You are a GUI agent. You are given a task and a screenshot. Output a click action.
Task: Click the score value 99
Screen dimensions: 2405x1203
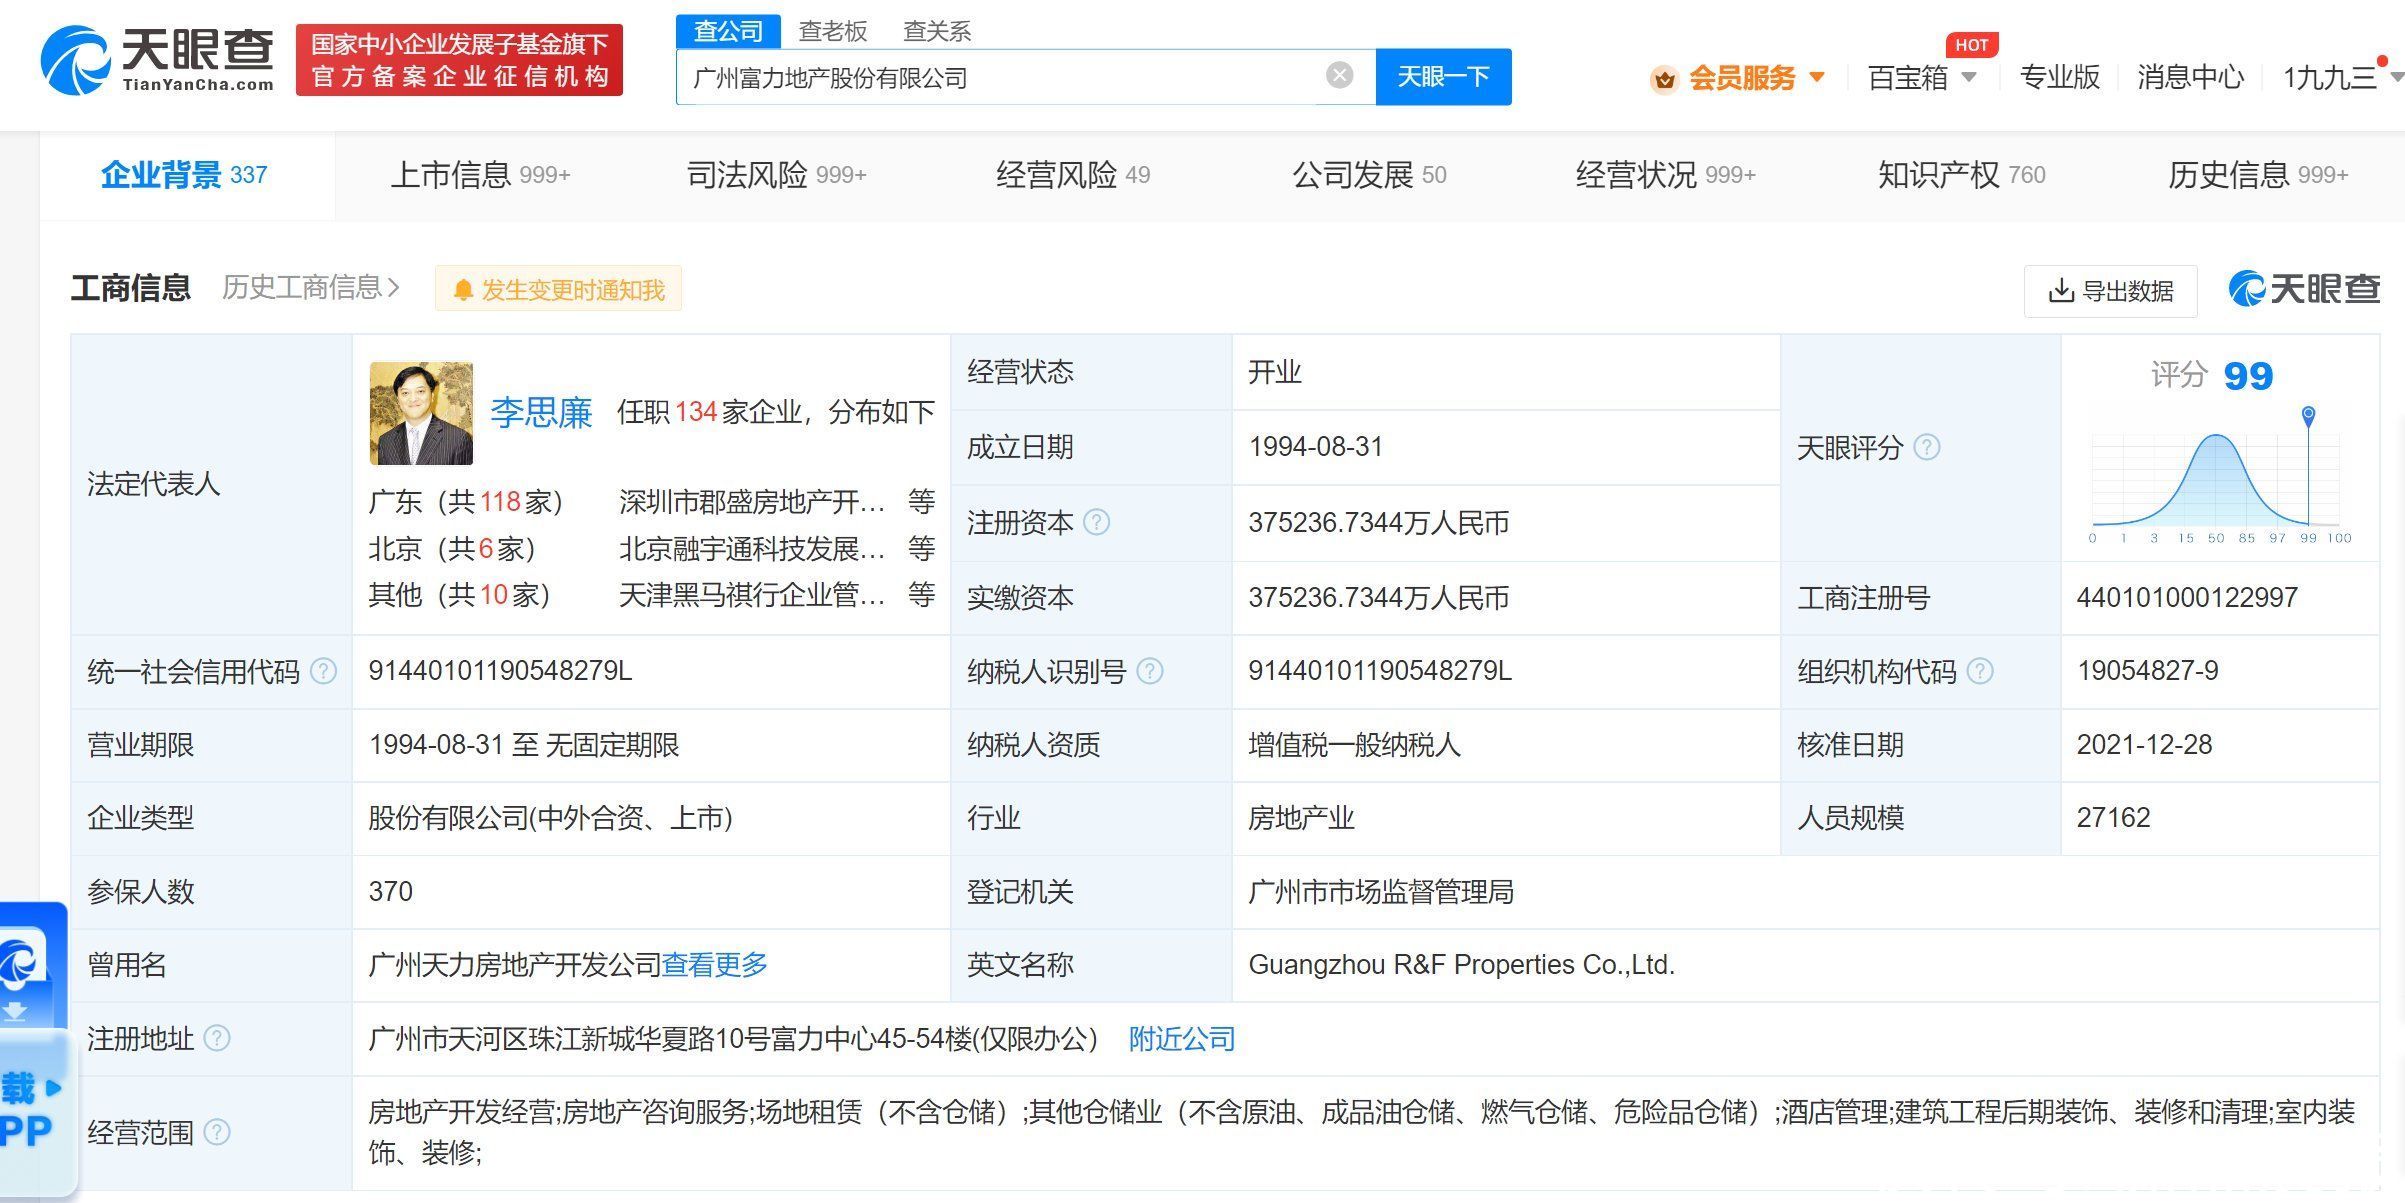(x=2248, y=376)
